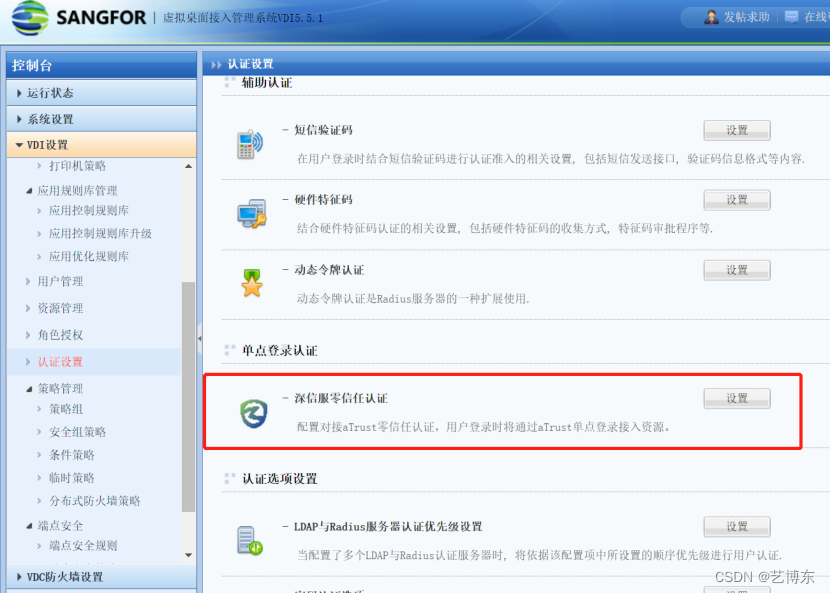Viewport: 830px width, 593px height.
Task: Select 应用优化规则库 in the tree
Action: tap(89, 256)
